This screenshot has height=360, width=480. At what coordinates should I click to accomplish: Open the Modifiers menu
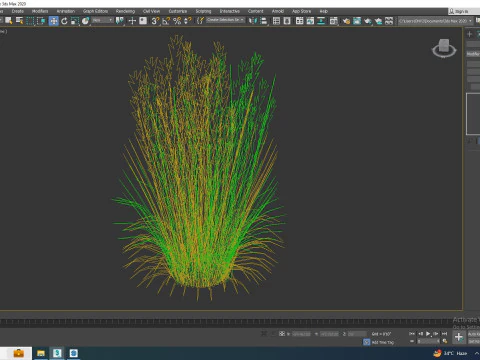[40, 11]
